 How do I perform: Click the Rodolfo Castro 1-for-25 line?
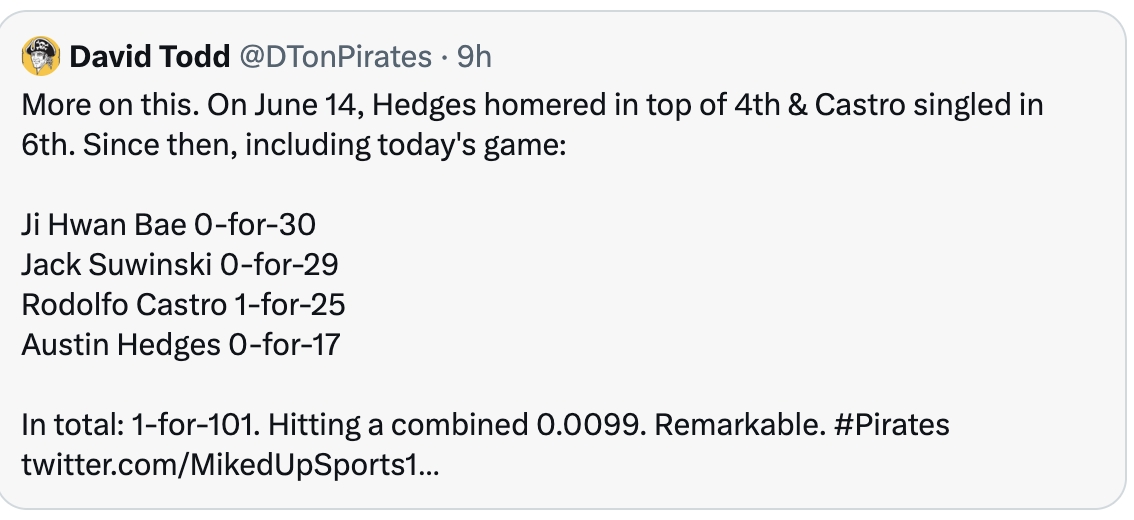[184, 304]
